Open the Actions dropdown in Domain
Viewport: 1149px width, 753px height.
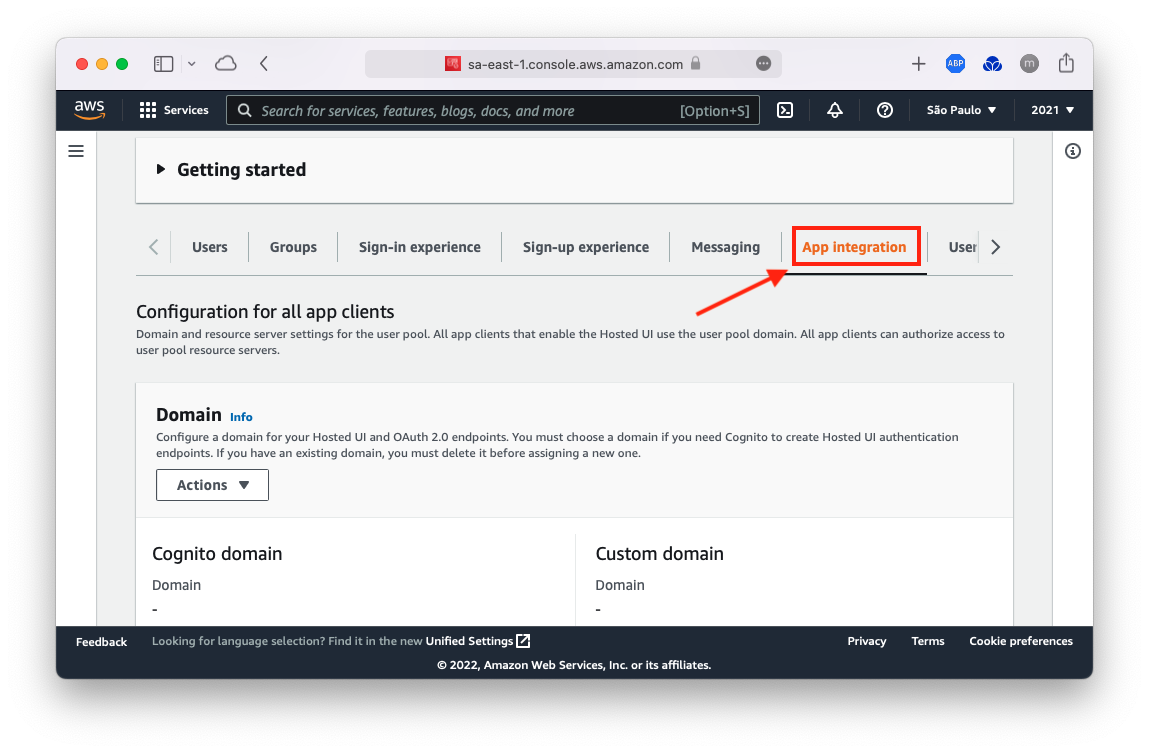tap(213, 485)
